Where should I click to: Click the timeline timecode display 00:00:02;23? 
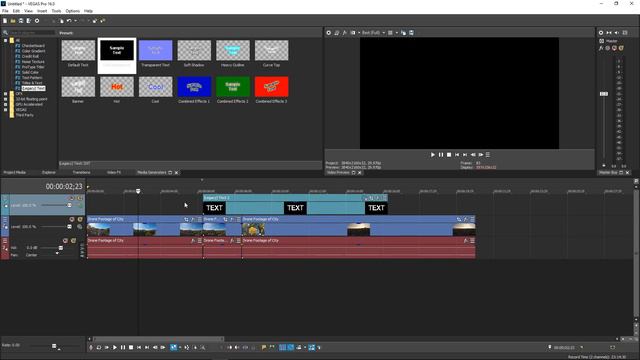click(x=64, y=187)
